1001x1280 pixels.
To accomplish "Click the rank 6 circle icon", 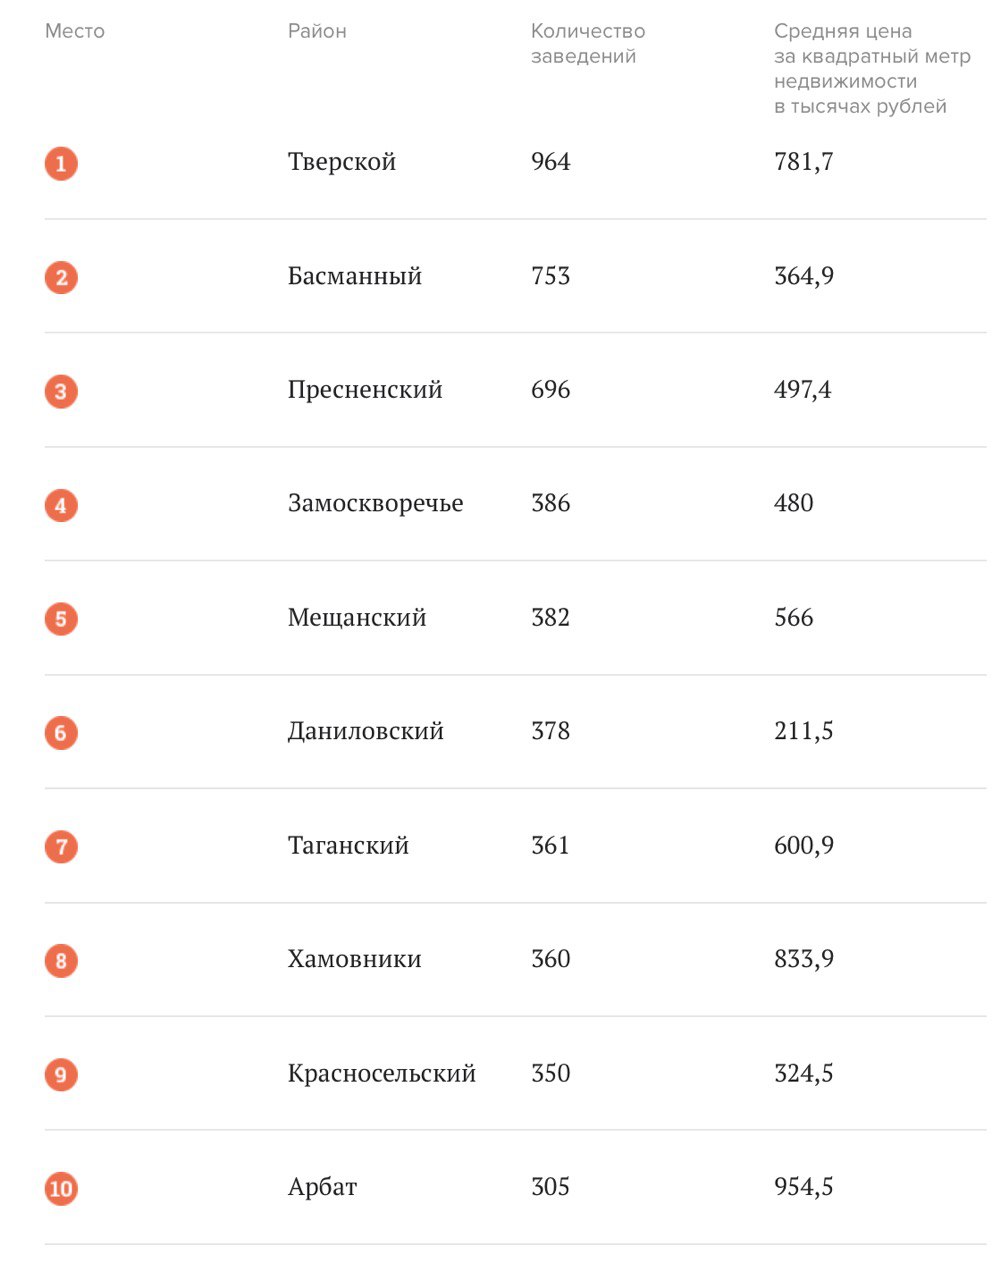I will pos(61,733).
